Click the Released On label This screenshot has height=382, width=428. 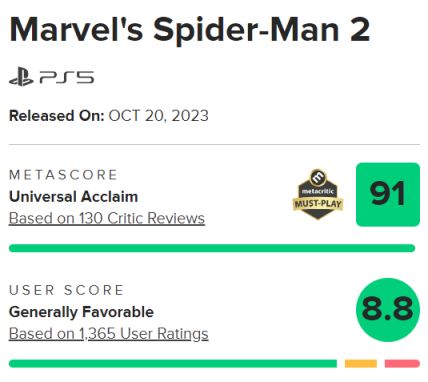tap(57, 116)
